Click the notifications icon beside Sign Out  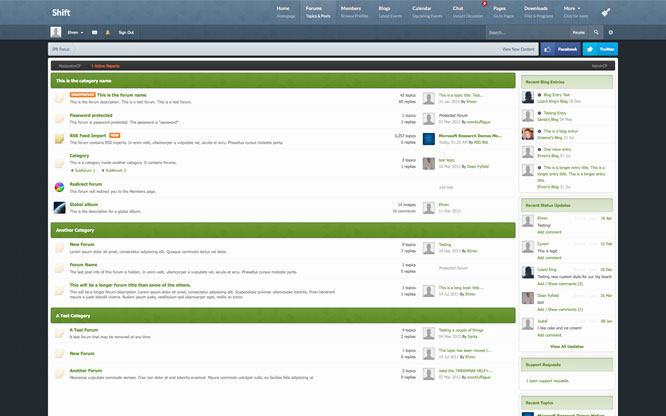108,32
